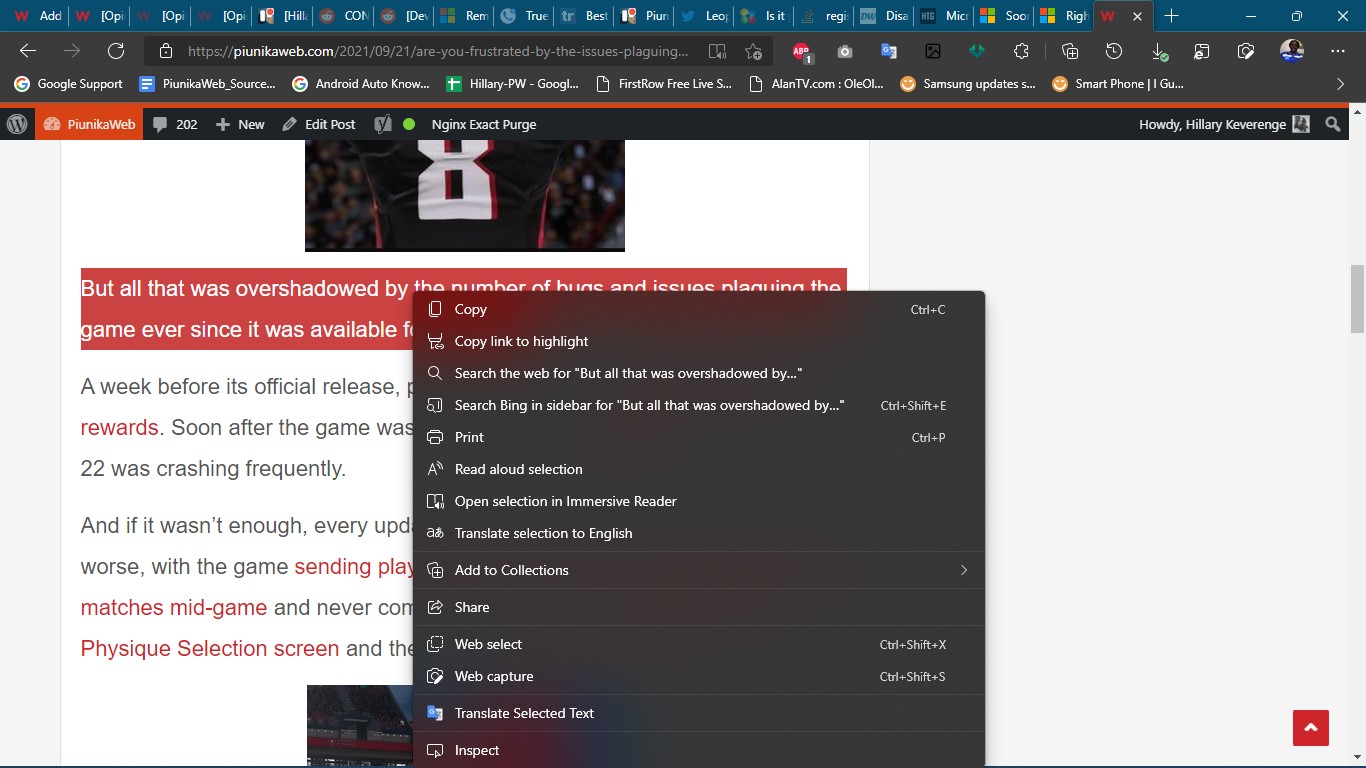Image resolution: width=1366 pixels, height=768 pixels.
Task: Reload the current page
Action: point(116,51)
